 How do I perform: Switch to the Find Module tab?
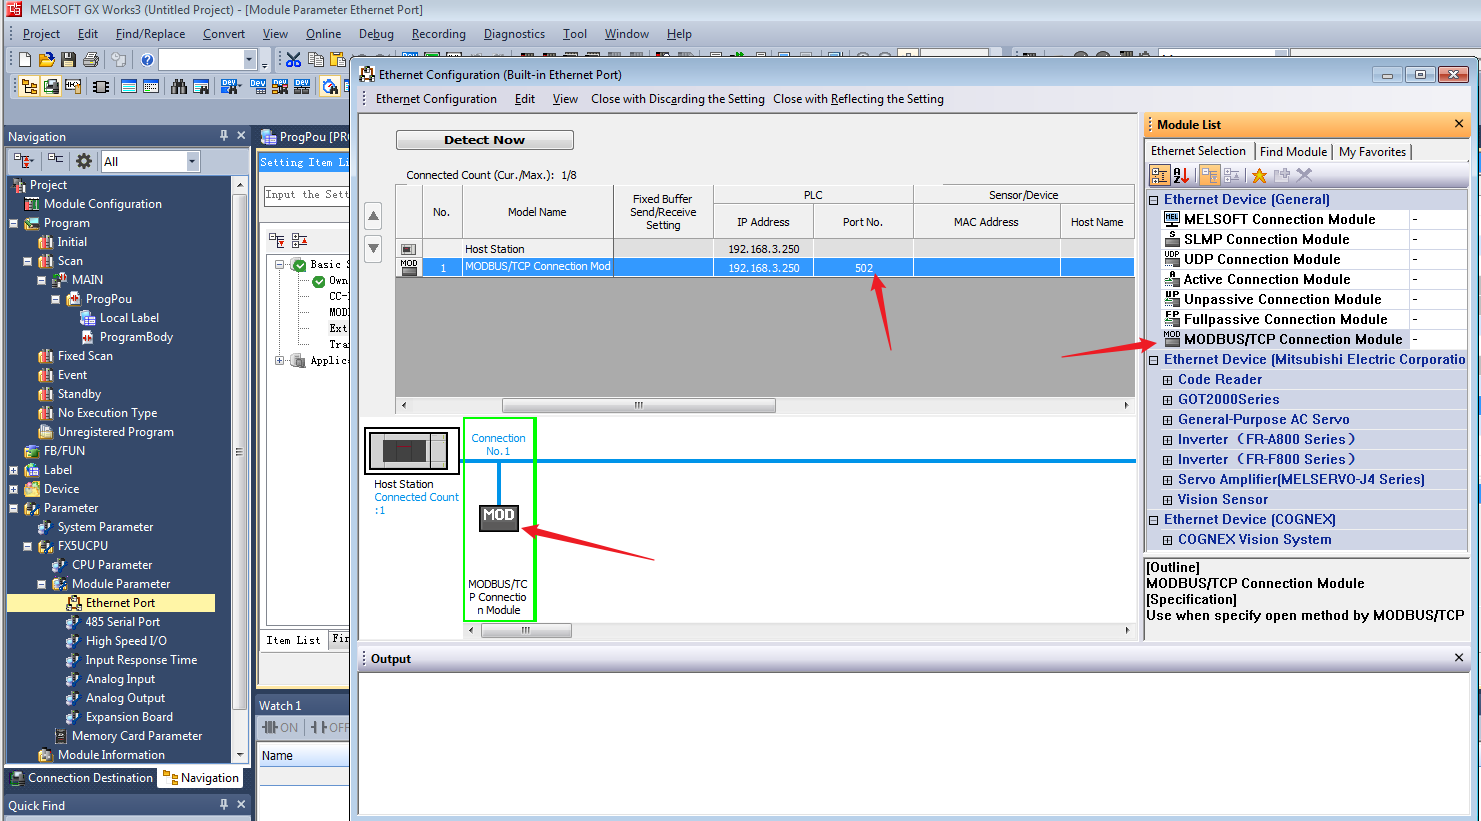click(1293, 152)
